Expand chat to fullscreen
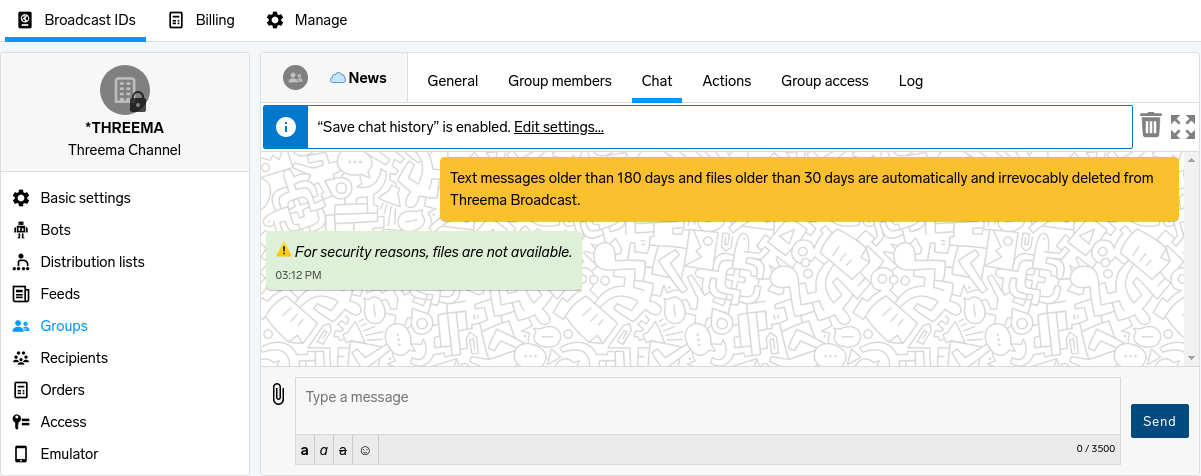This screenshot has height=476, width=1201. 1183,126
